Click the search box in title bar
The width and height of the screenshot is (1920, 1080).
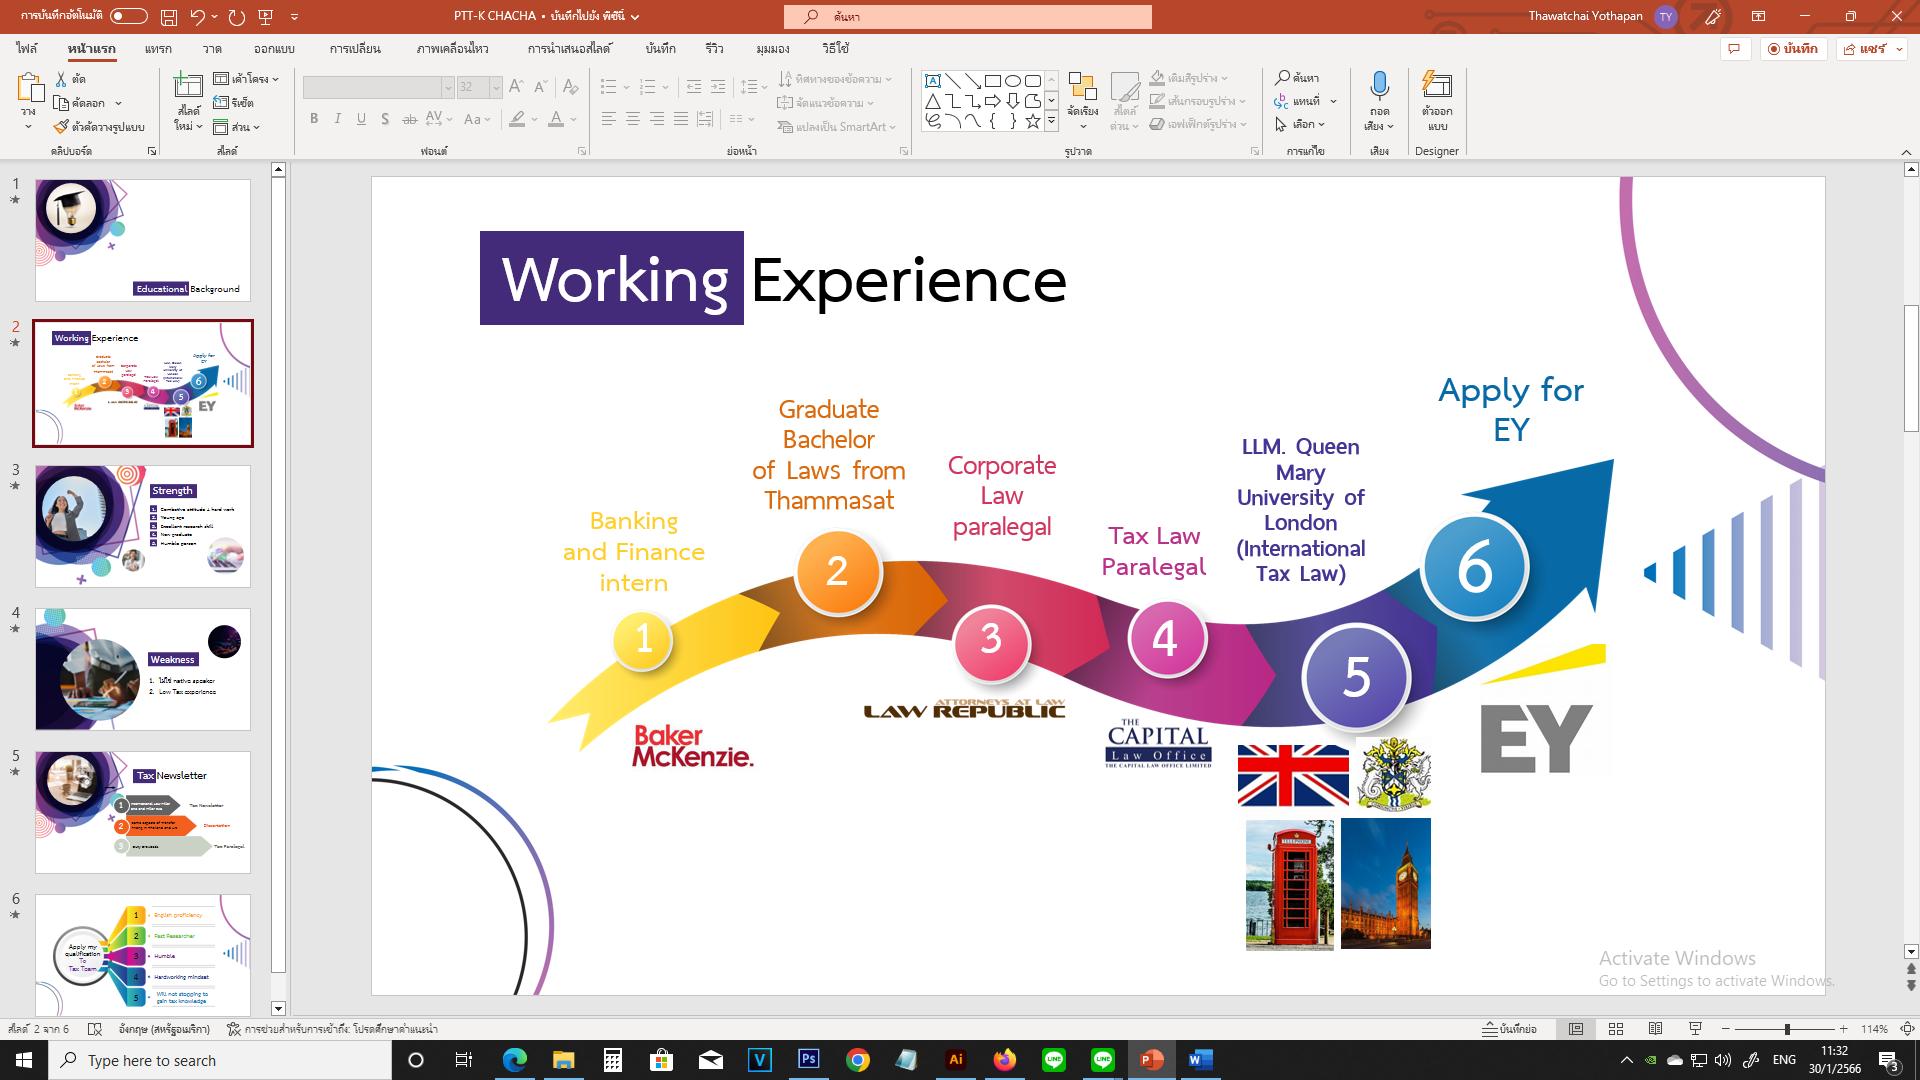pos(968,17)
